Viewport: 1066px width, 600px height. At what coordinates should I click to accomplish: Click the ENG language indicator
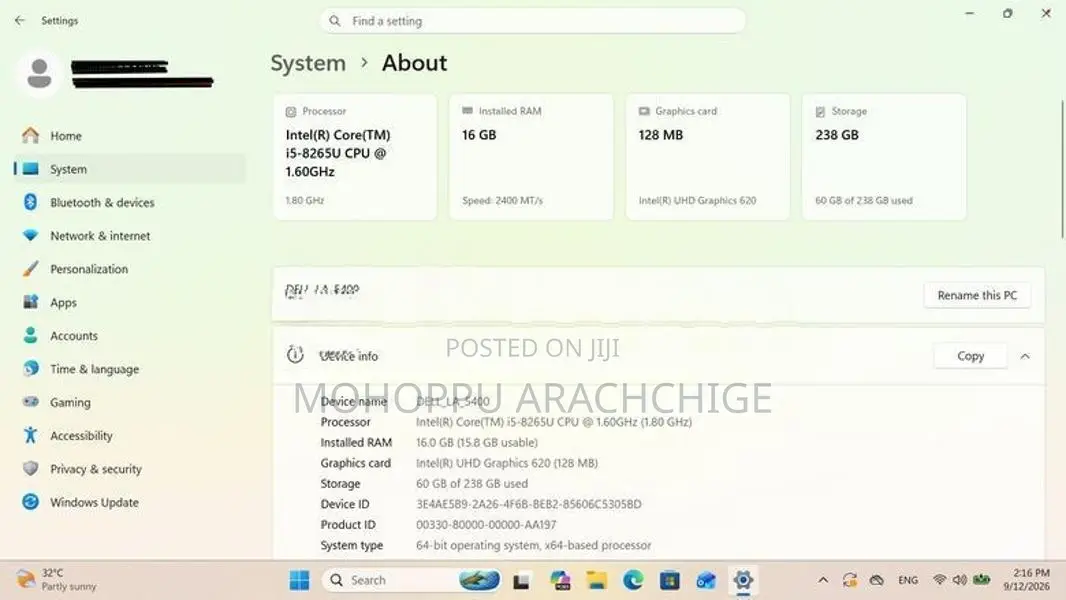[x=908, y=580]
